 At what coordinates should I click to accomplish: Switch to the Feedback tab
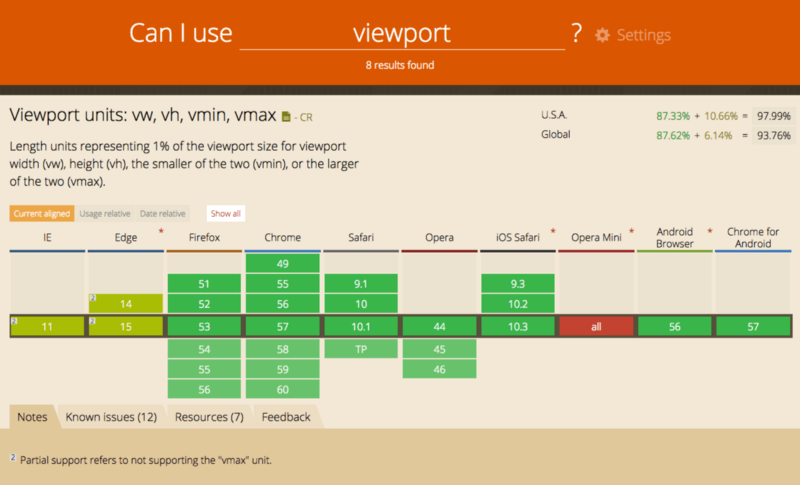(x=286, y=417)
